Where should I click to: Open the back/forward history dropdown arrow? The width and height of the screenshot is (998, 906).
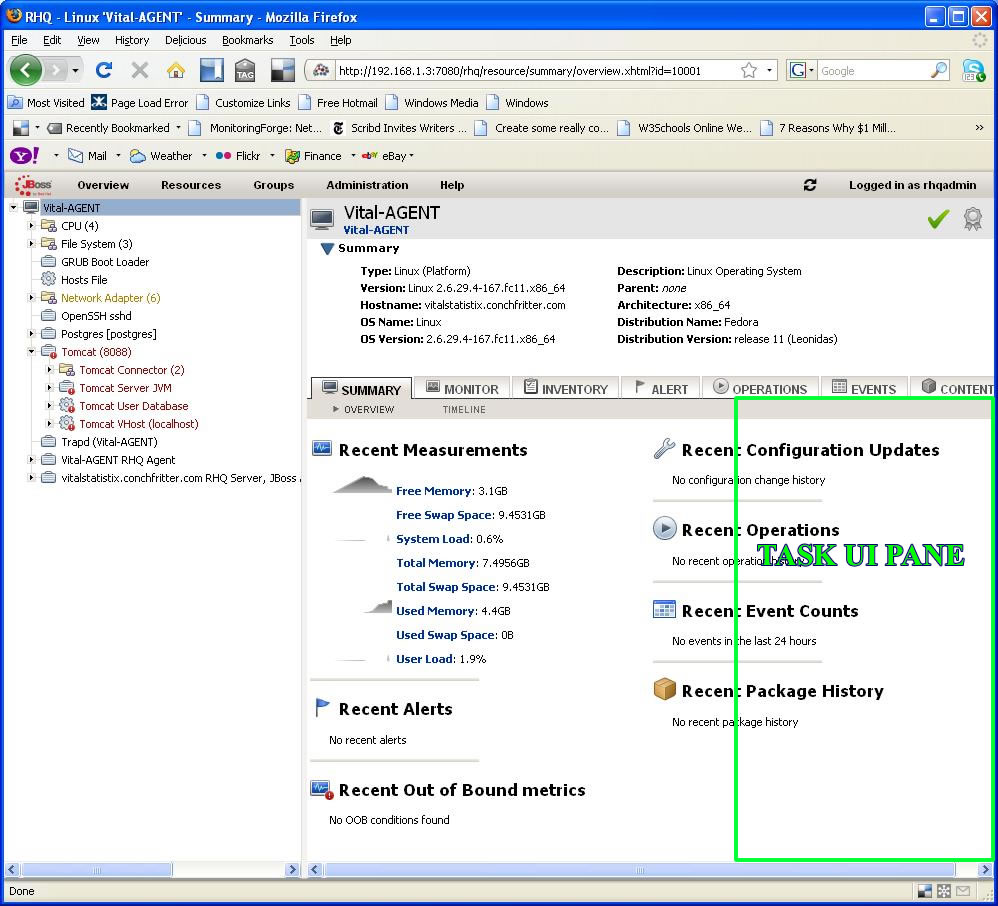(75, 70)
